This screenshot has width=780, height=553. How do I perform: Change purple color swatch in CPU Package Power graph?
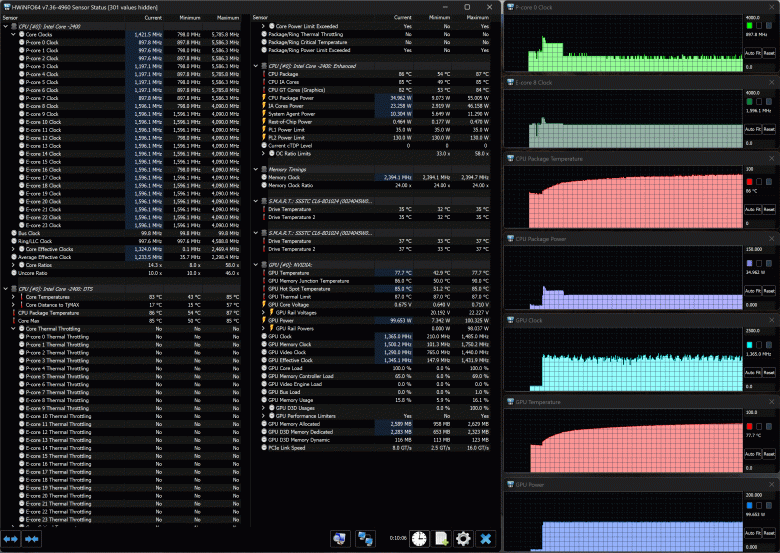[x=749, y=263]
